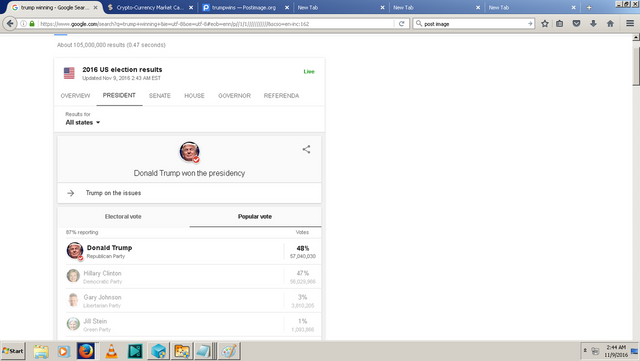Switch to the OVERVIEW tab
640x361 pixels.
75,96
